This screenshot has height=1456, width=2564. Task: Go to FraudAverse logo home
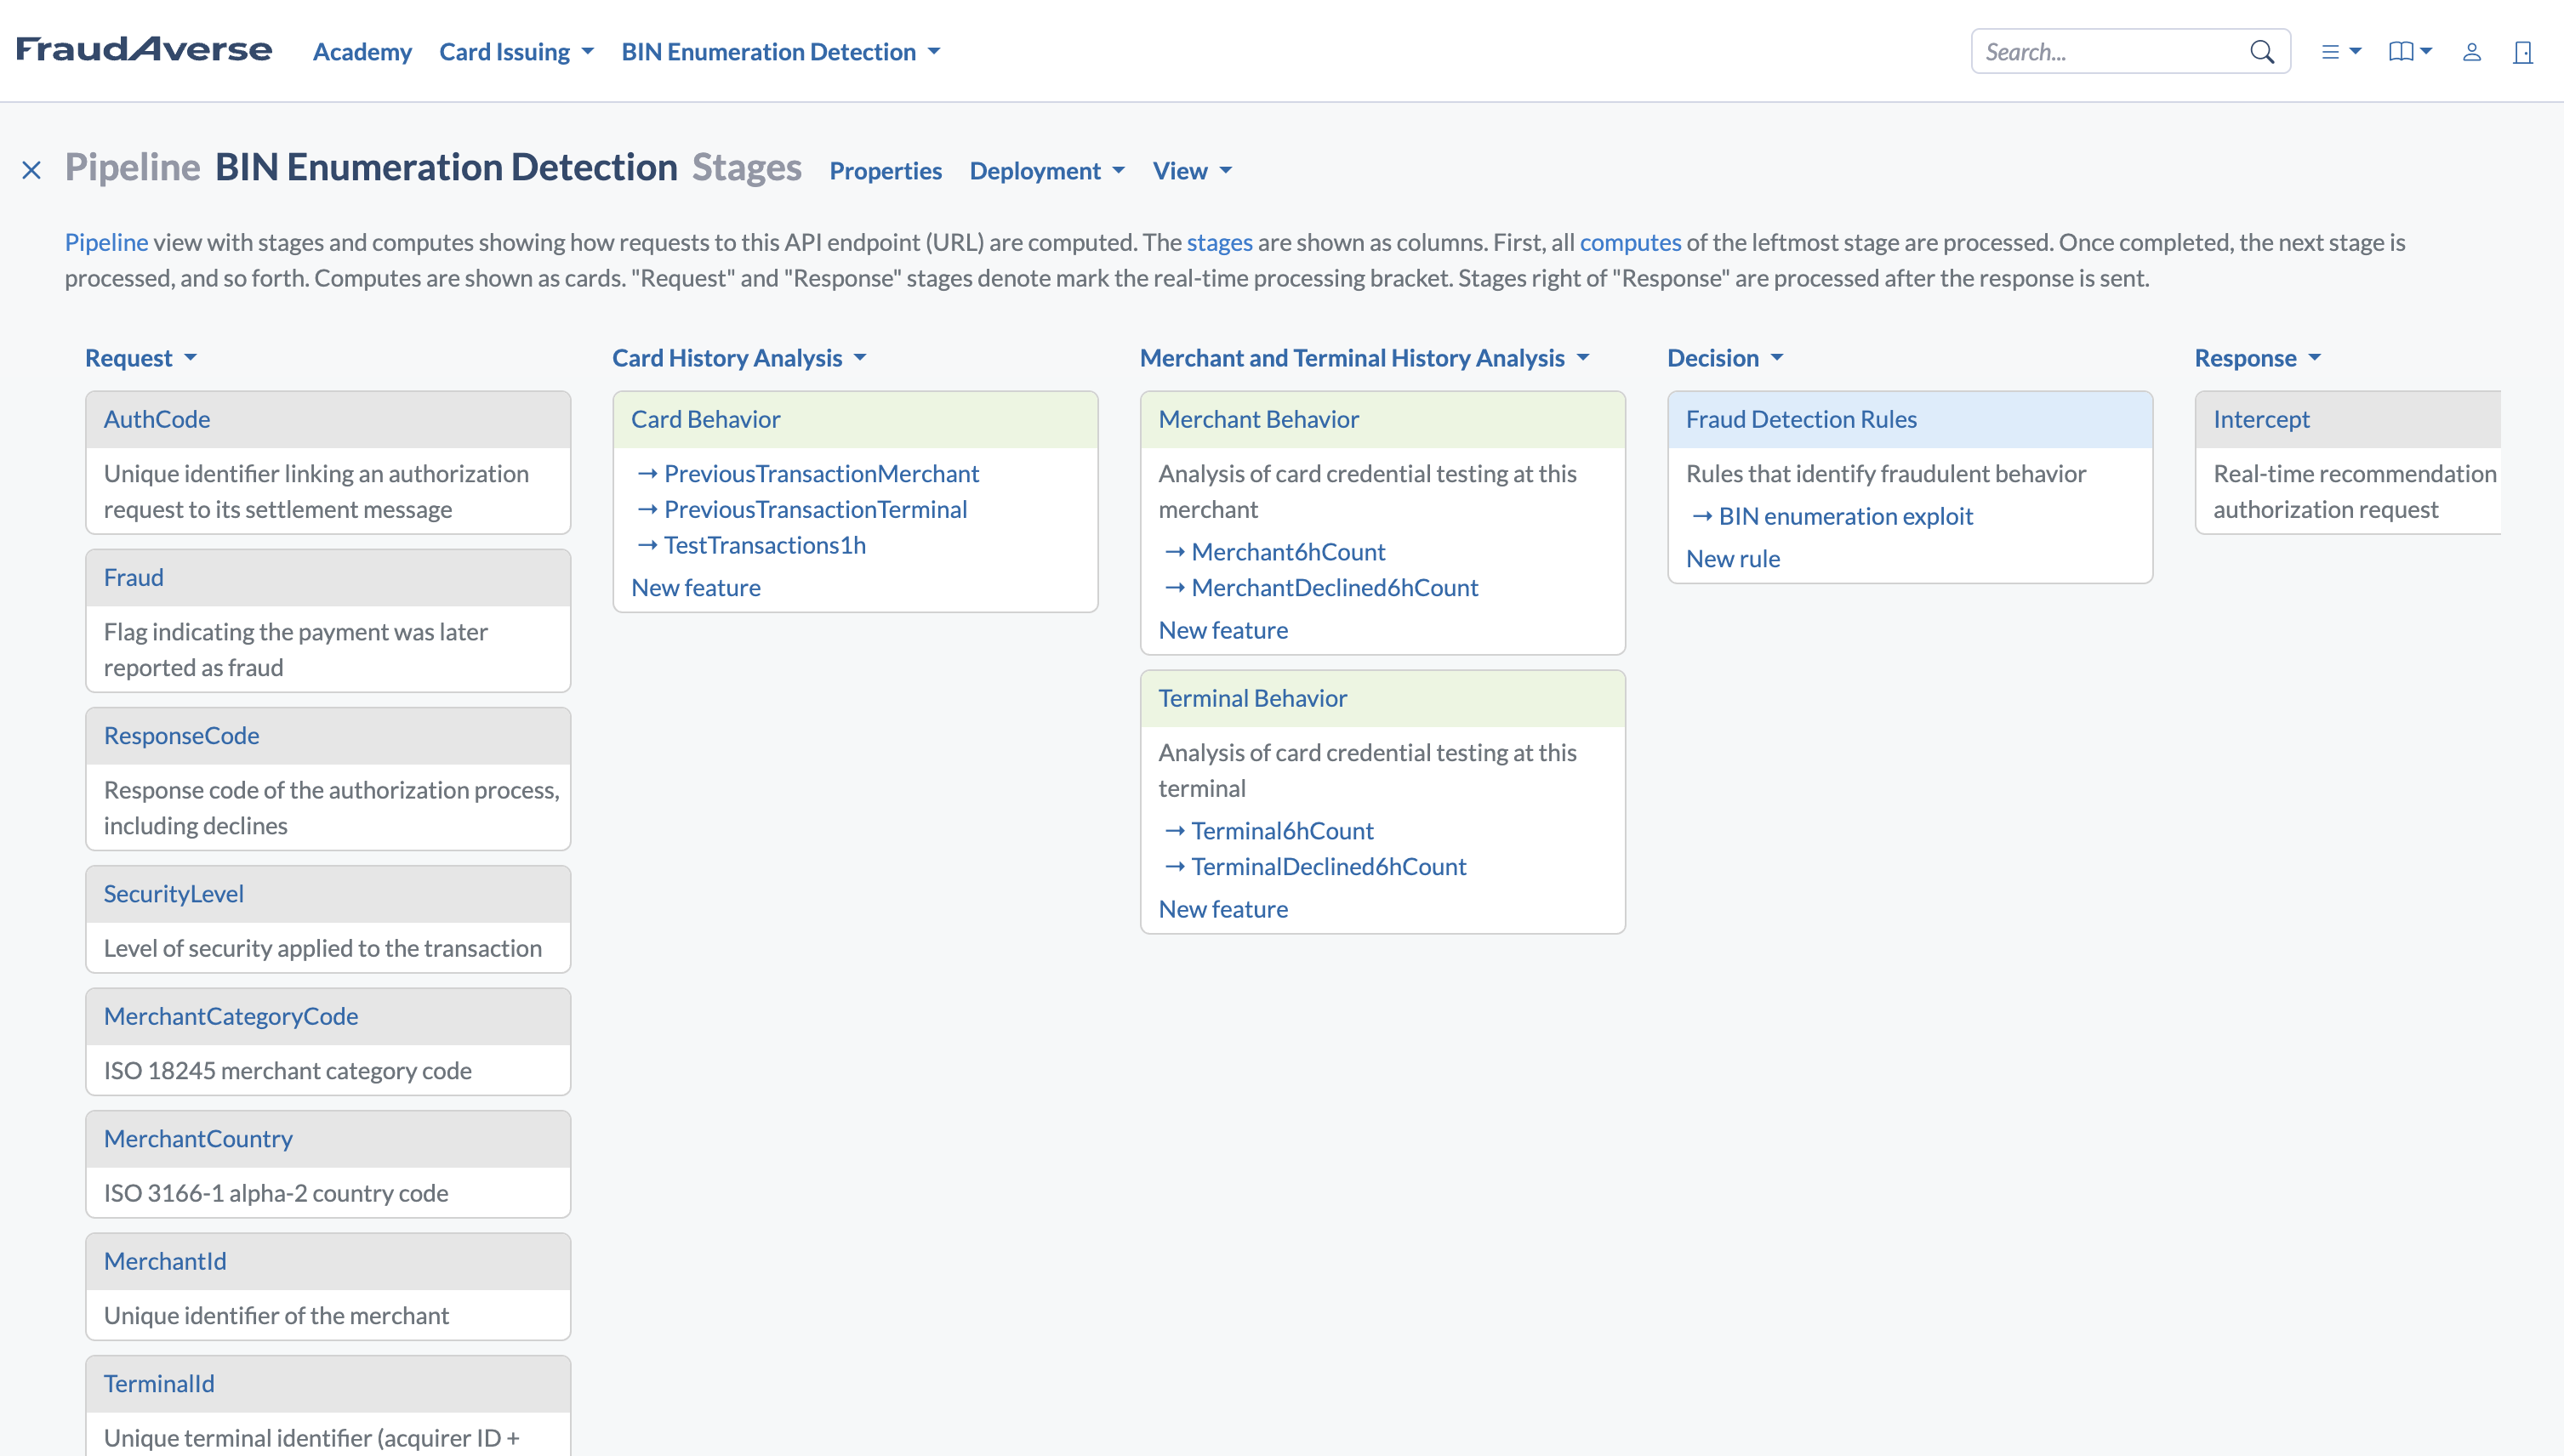click(x=144, y=49)
